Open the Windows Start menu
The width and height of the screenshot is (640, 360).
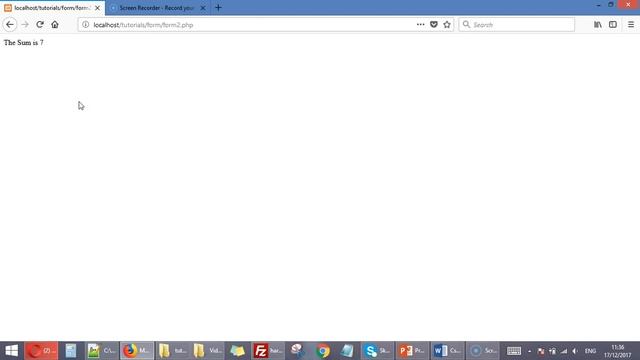point(11,351)
